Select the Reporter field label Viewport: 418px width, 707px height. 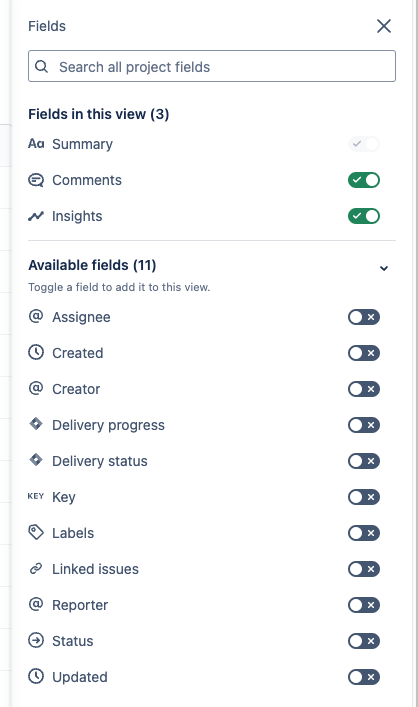[80, 605]
